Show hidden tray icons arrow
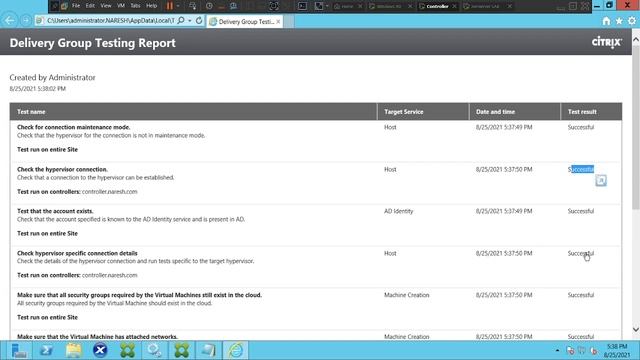This screenshot has width=640, height=360. click(x=557, y=350)
